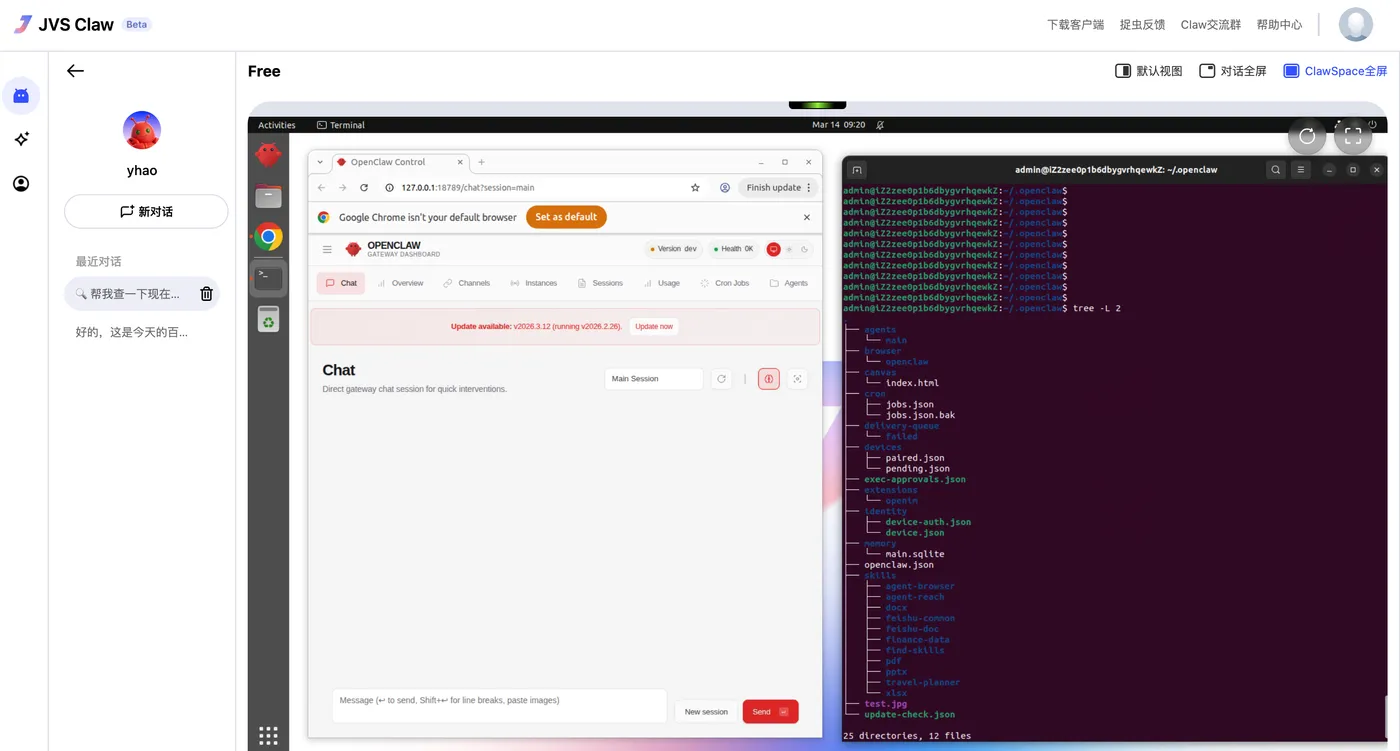Open the account profile icon in JVS sidebar
Viewport: 1400px width, 751px height.
click(21, 184)
